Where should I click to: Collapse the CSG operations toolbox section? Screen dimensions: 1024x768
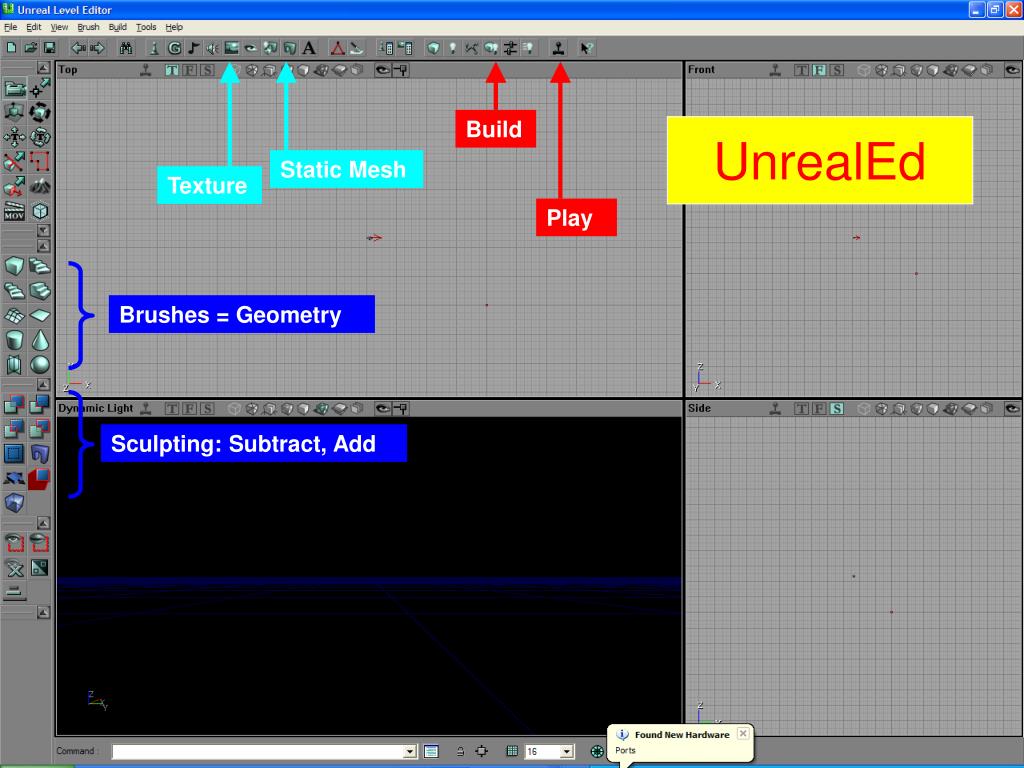43,385
